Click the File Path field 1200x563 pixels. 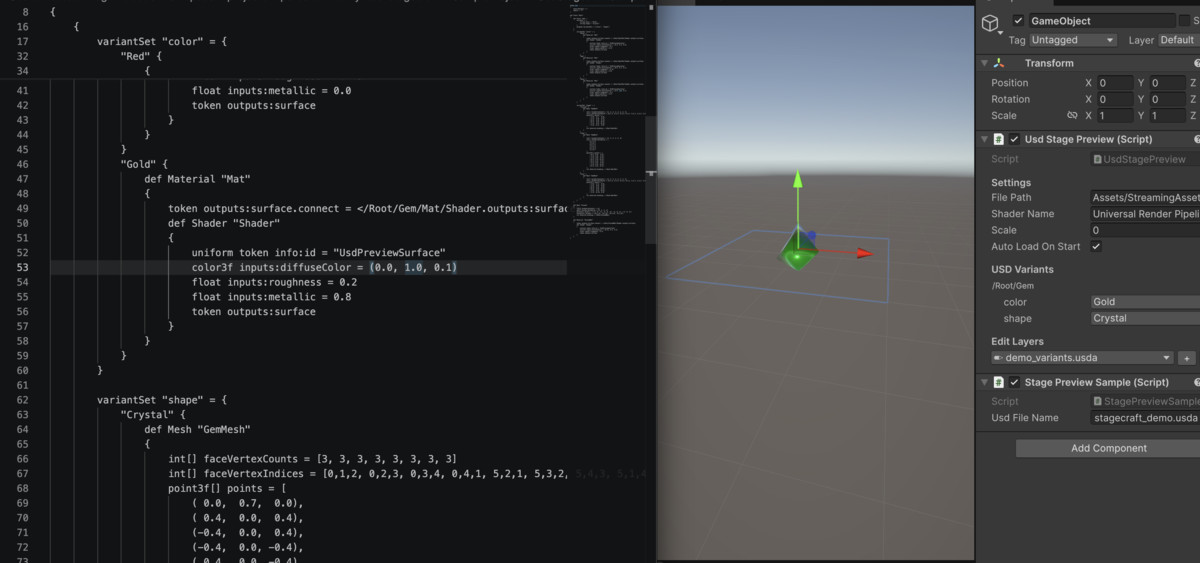click(1145, 198)
